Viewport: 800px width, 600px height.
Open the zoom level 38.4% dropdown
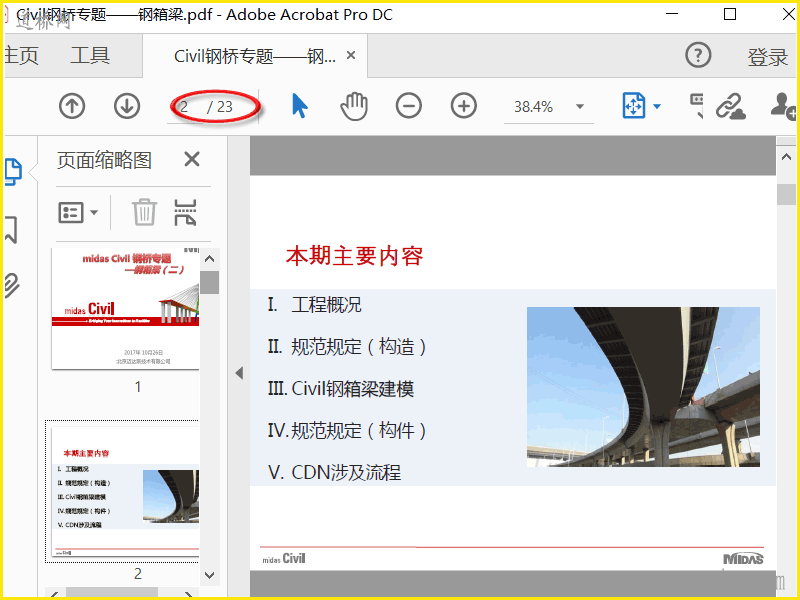click(x=580, y=106)
